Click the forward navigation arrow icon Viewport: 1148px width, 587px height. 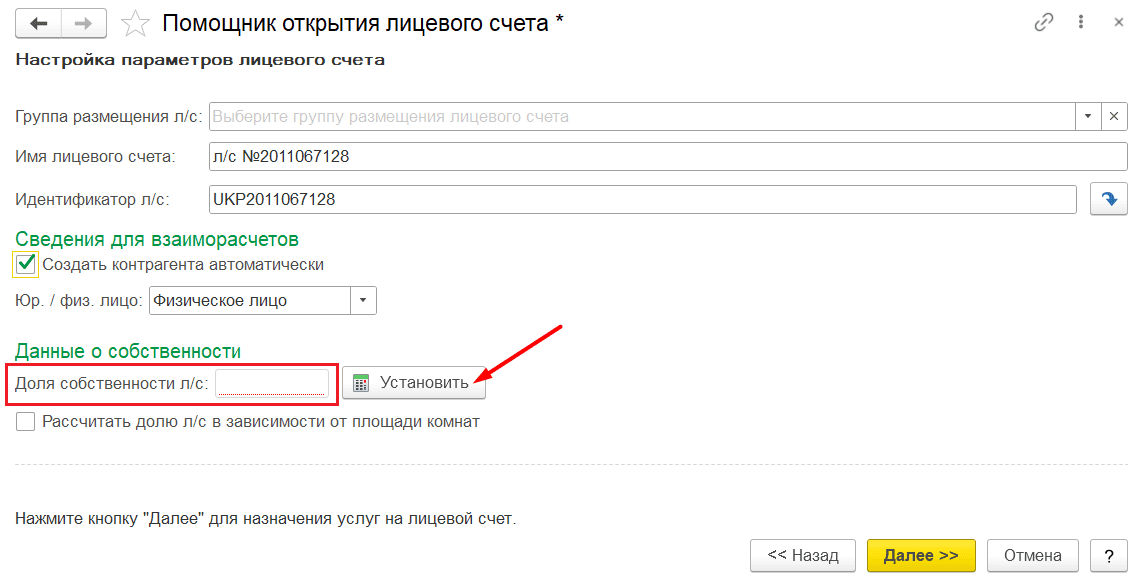point(84,23)
